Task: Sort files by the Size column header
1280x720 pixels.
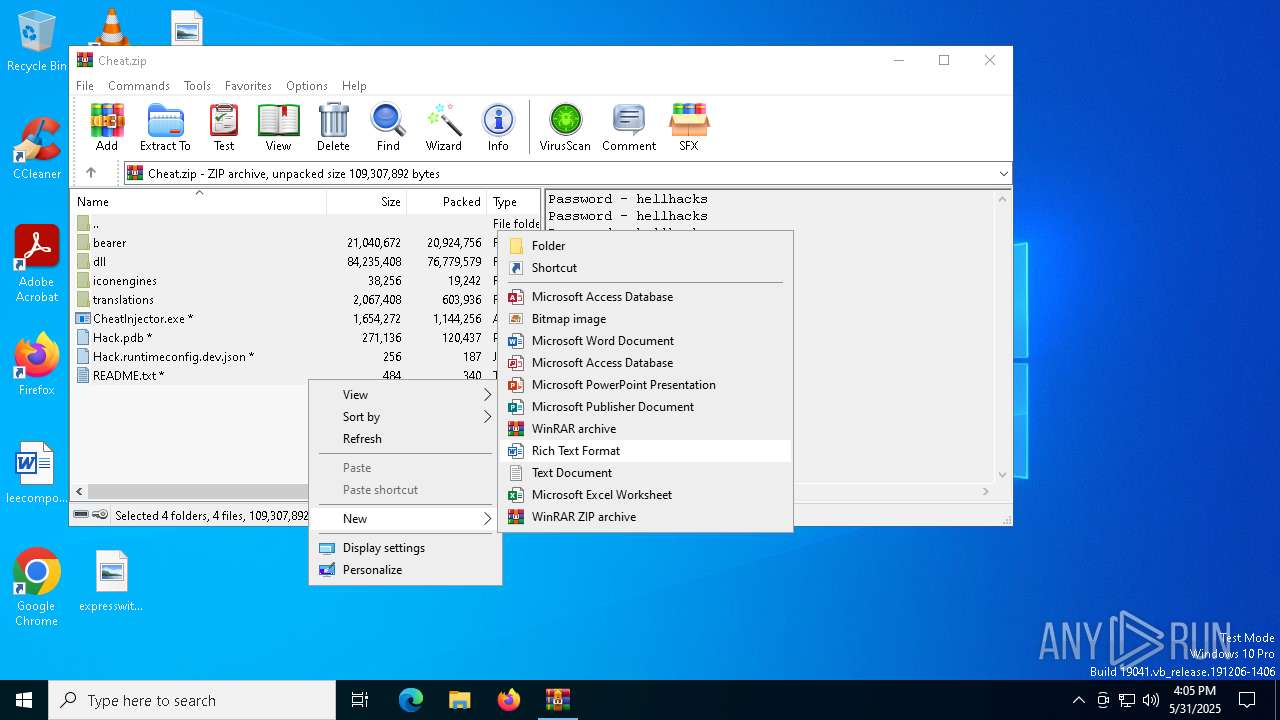Action: tap(366, 202)
